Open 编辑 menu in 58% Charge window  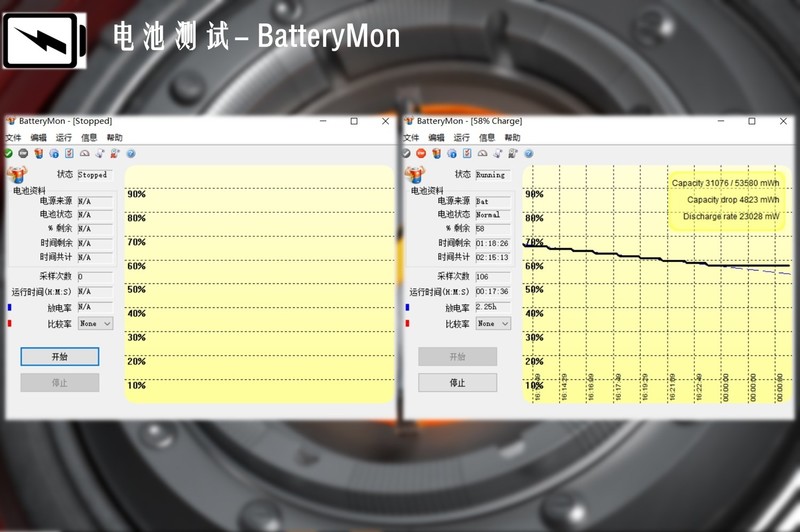(x=436, y=137)
